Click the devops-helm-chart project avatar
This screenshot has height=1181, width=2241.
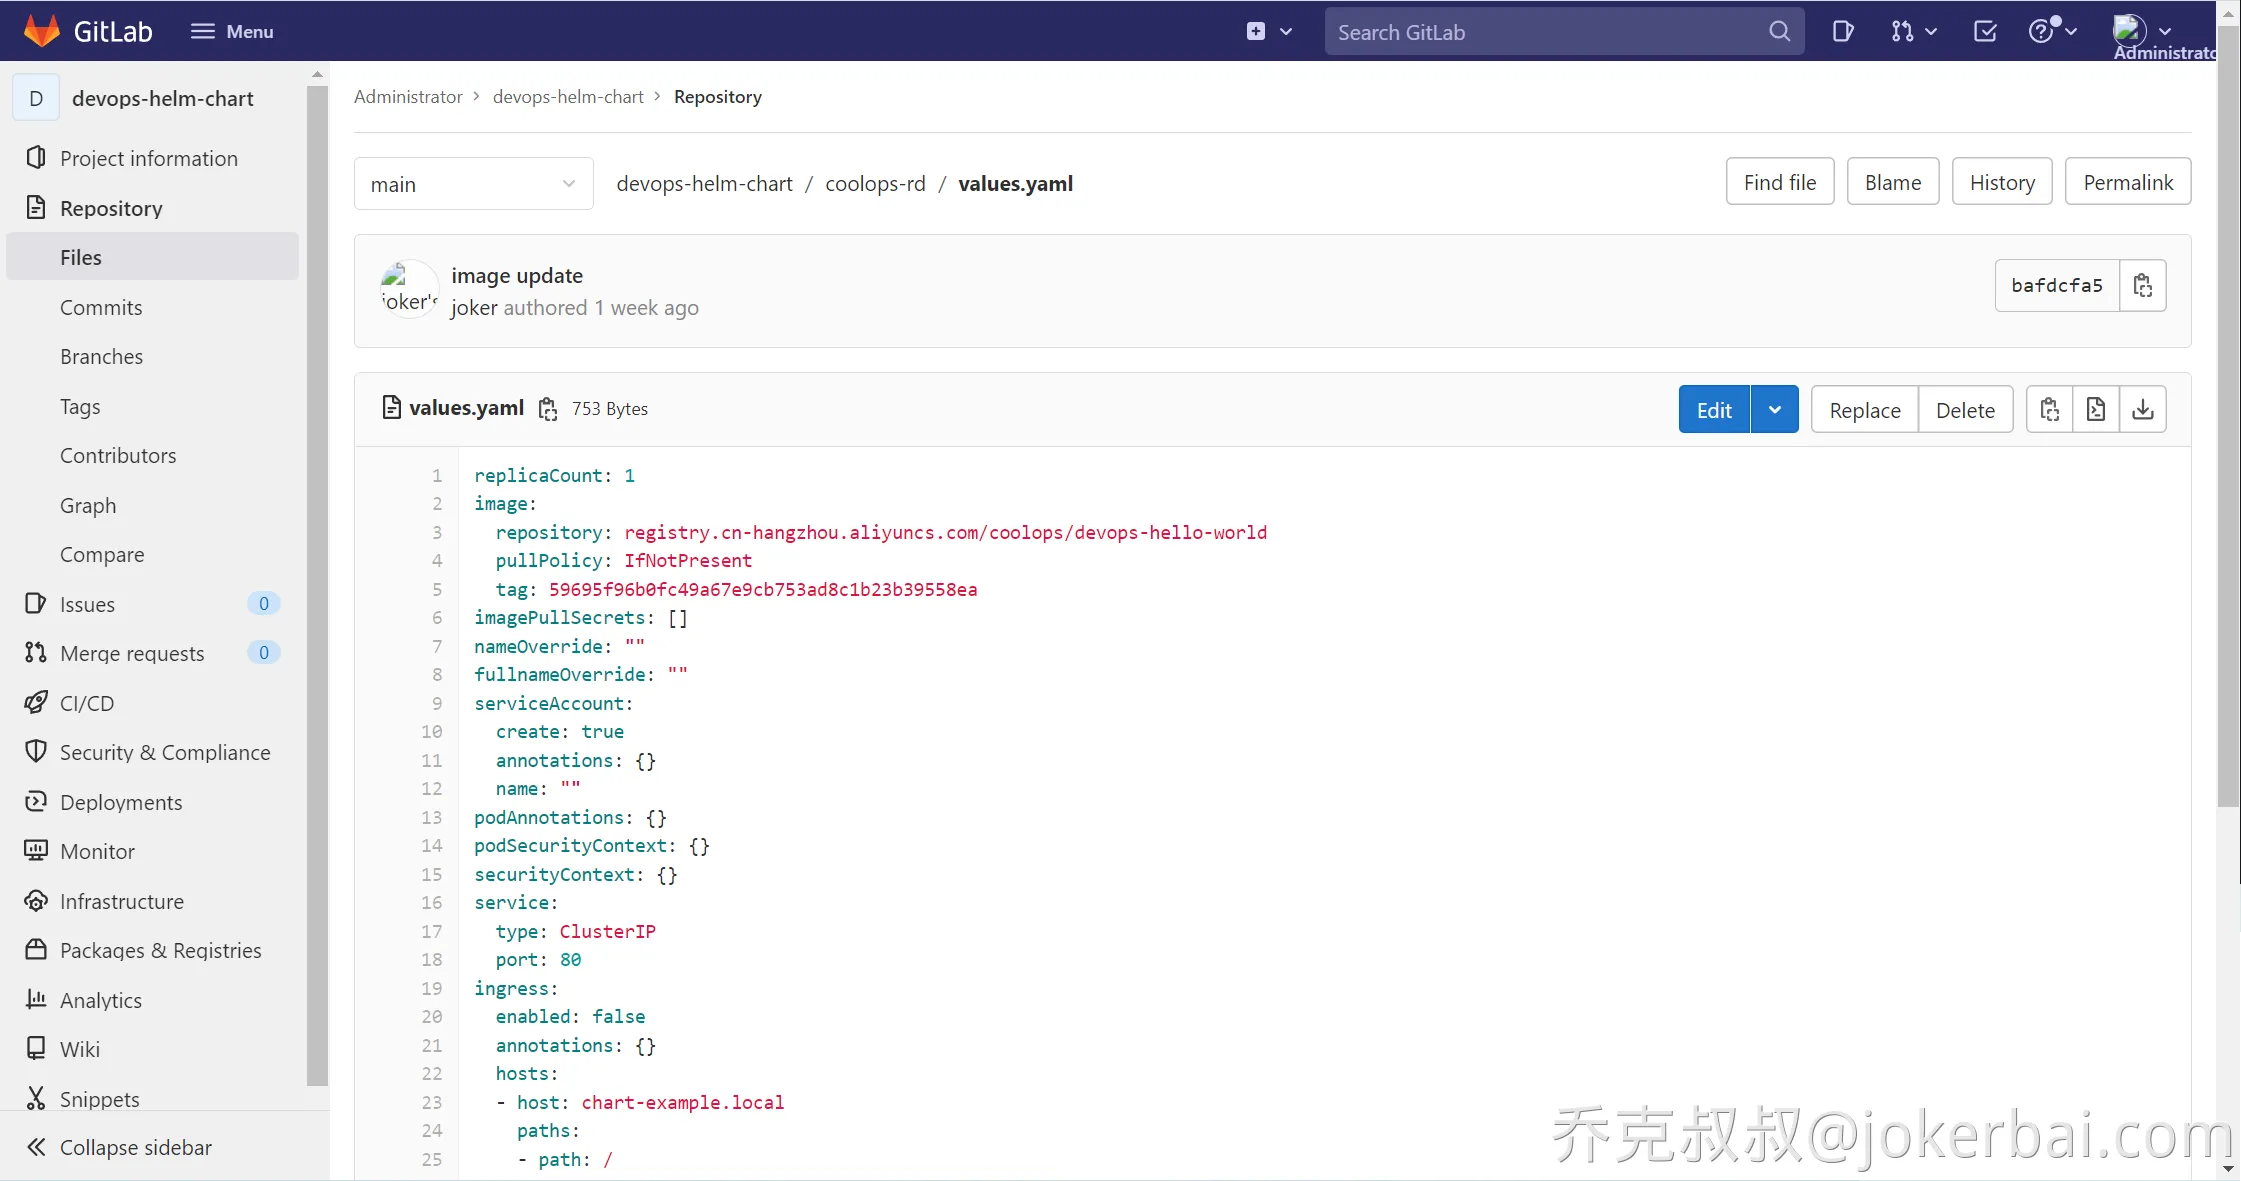click(x=36, y=98)
